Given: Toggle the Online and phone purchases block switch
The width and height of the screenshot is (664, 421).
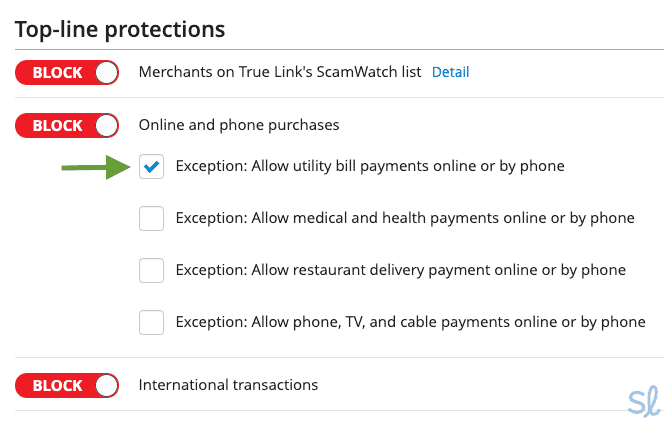Looking at the screenshot, I should pyautogui.click(x=67, y=126).
